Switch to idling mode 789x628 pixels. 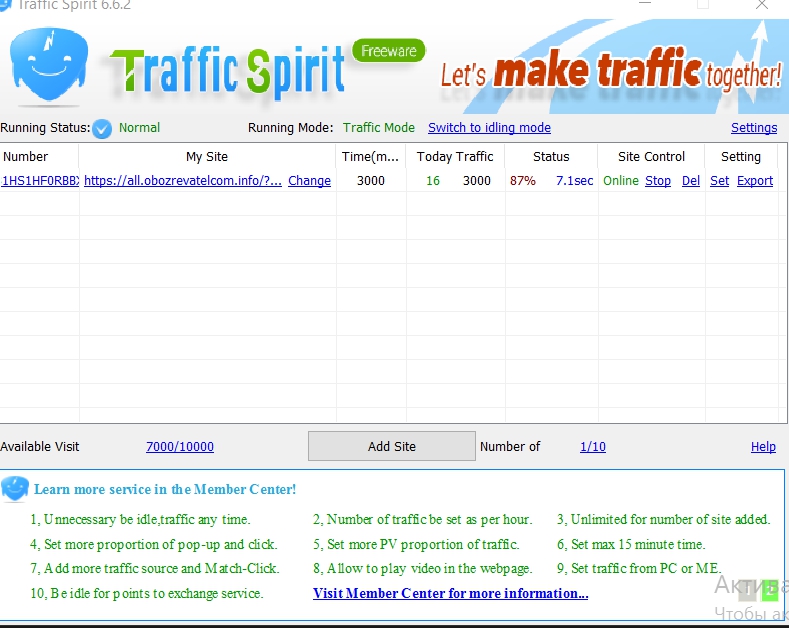click(x=489, y=128)
